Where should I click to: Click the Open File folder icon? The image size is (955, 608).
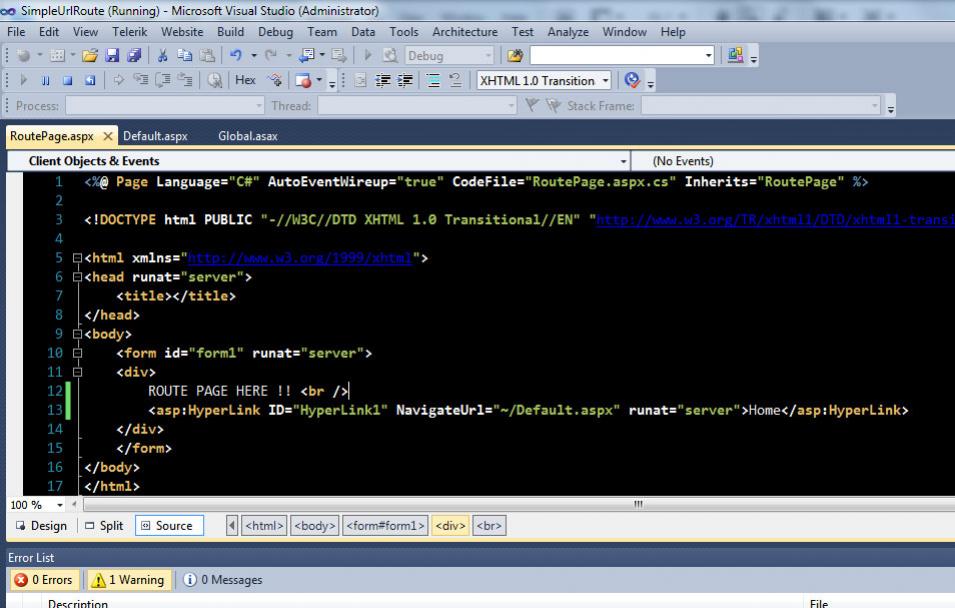[91, 56]
